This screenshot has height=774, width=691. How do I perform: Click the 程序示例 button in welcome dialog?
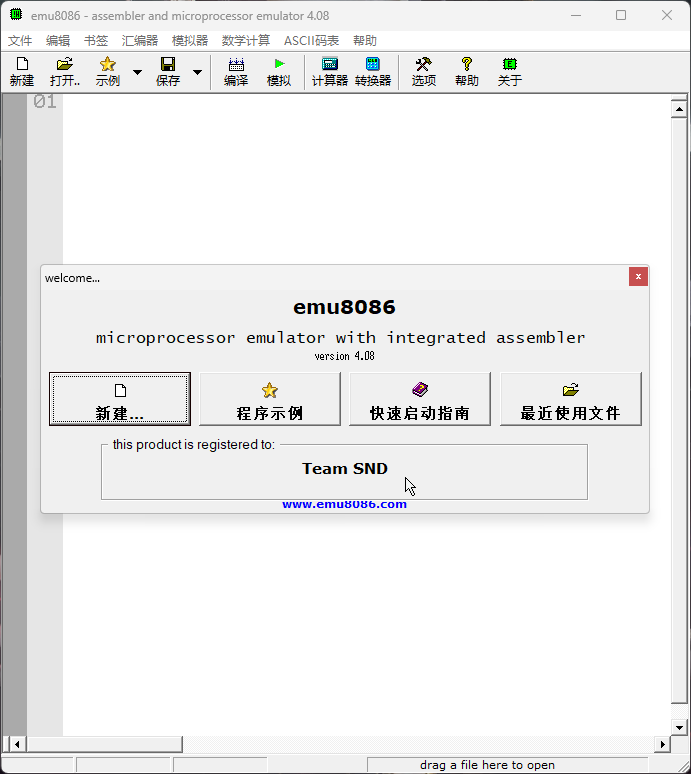point(270,399)
